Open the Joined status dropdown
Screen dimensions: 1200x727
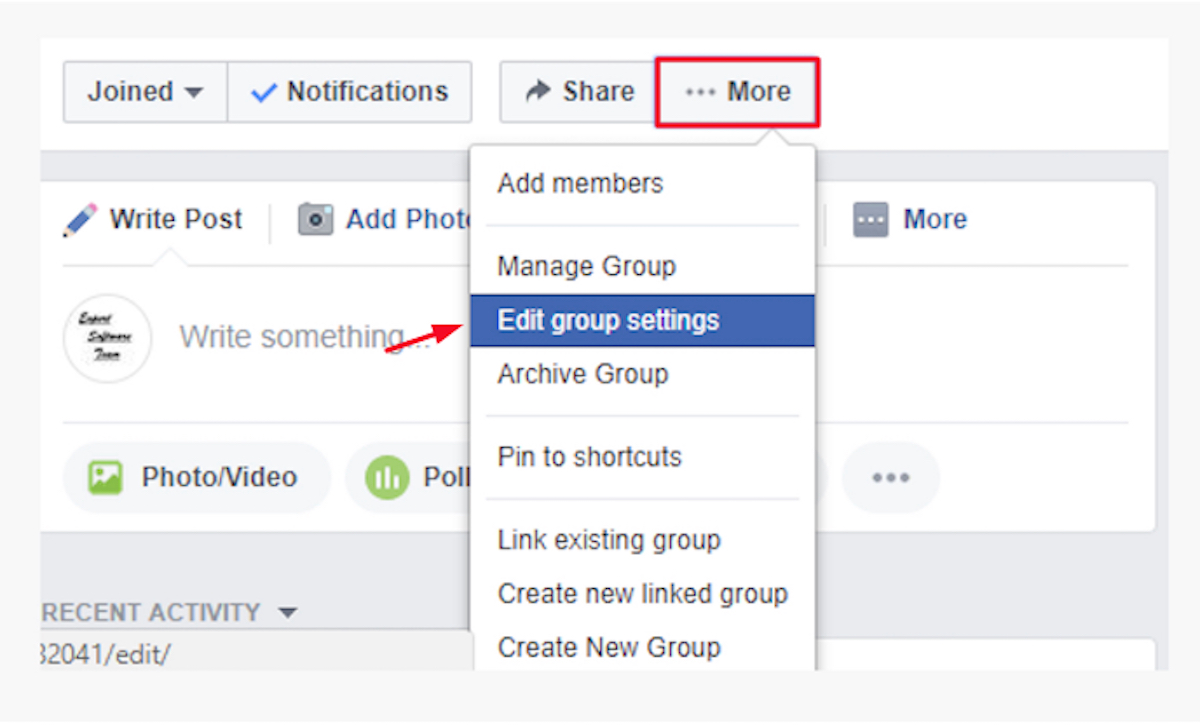pos(145,91)
